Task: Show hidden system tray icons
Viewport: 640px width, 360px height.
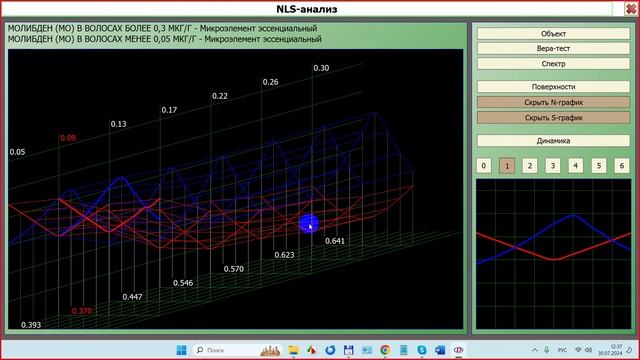Action: tap(535, 350)
